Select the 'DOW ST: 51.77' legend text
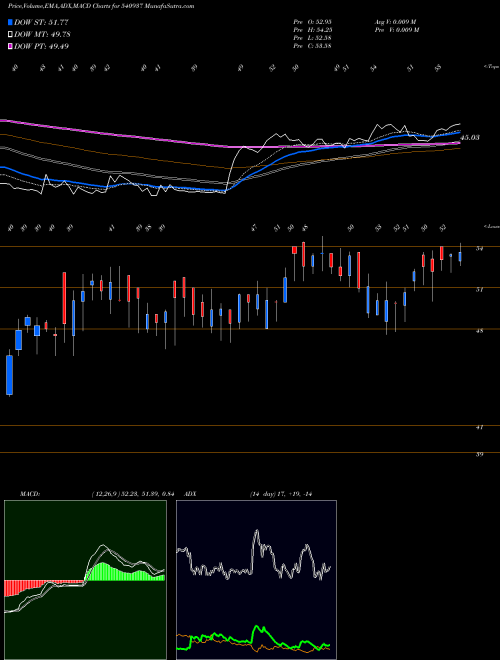Image resolution: width=500 pixels, height=660 pixels. (x=41, y=22)
